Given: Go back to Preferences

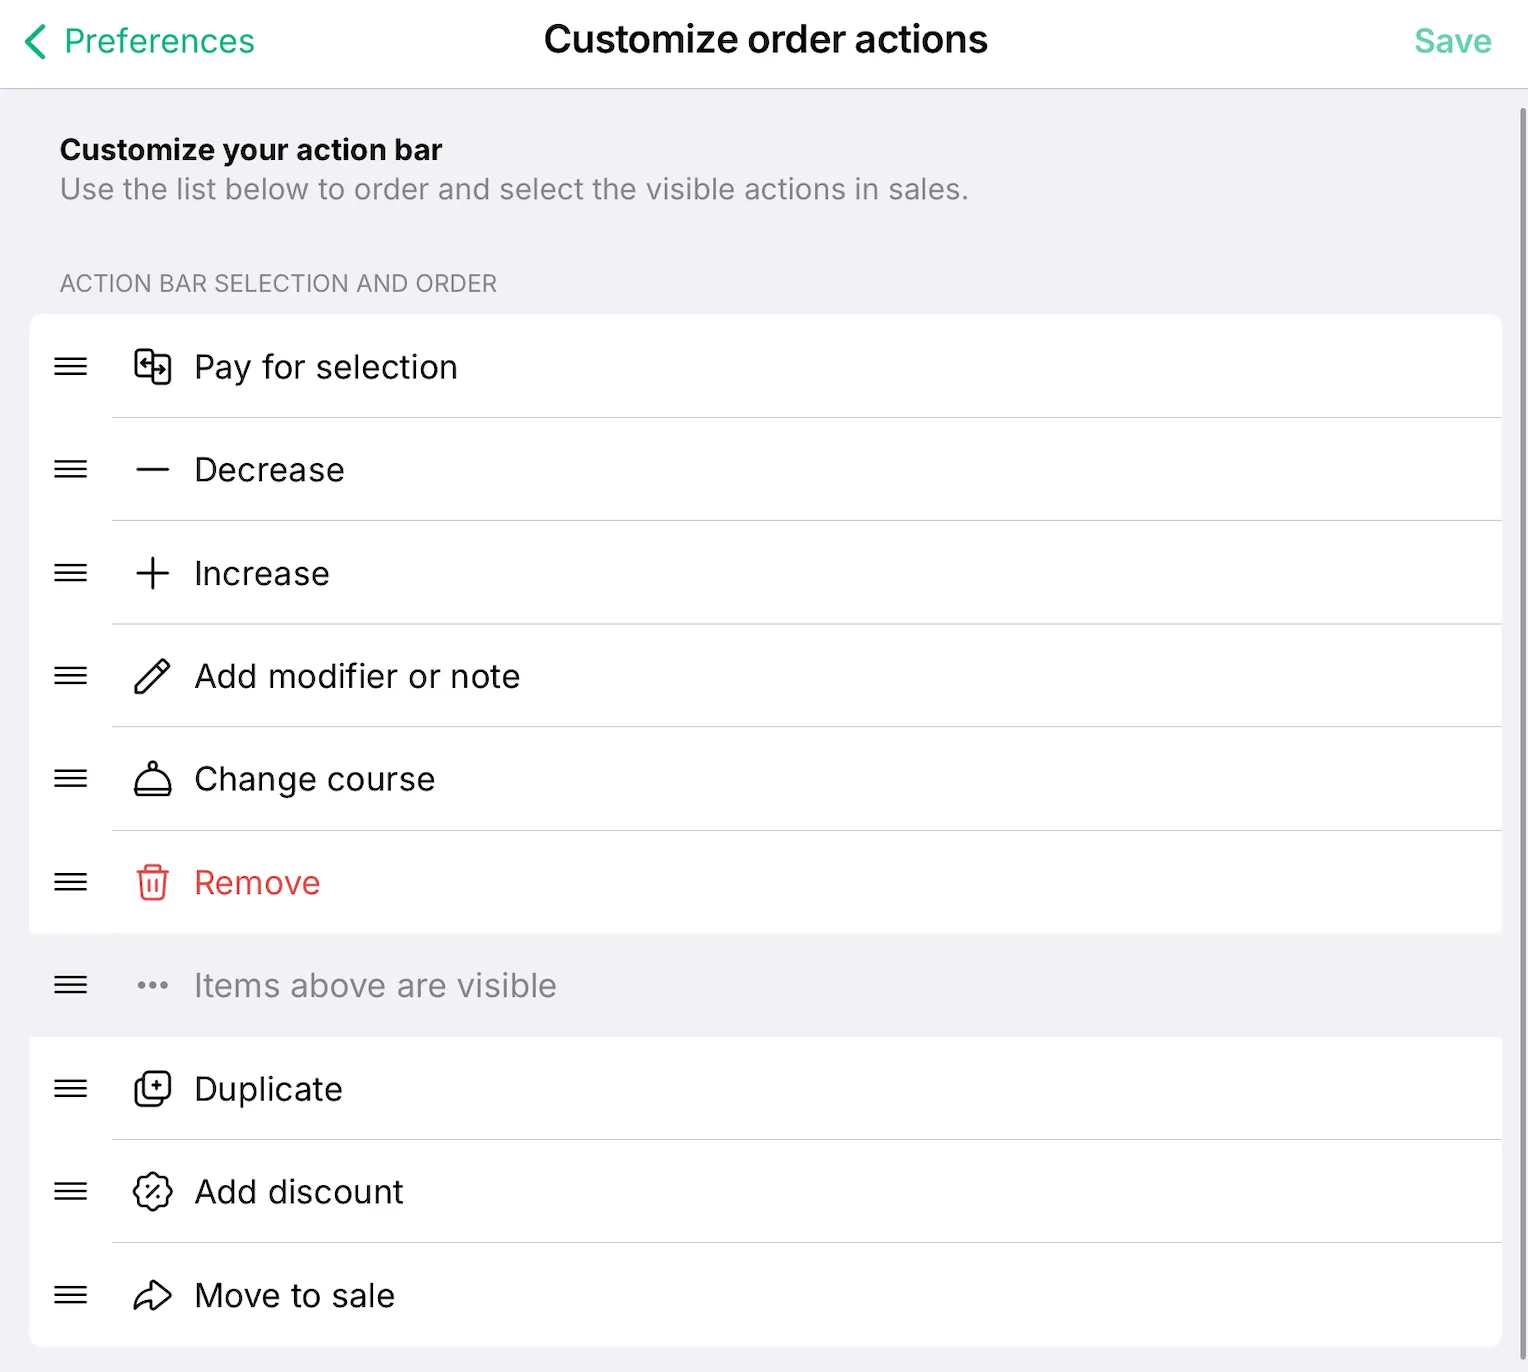Looking at the screenshot, I should pos(139,41).
